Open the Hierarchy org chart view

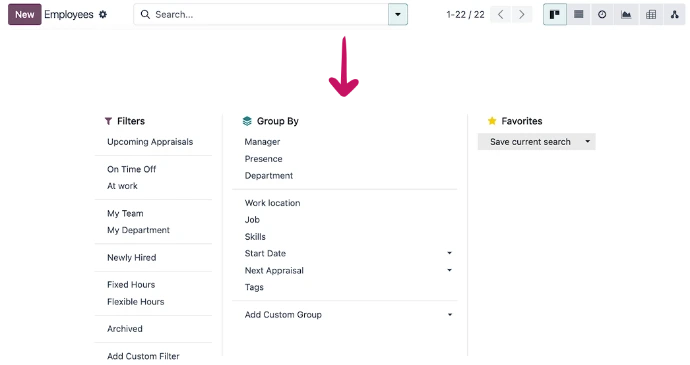(675, 15)
